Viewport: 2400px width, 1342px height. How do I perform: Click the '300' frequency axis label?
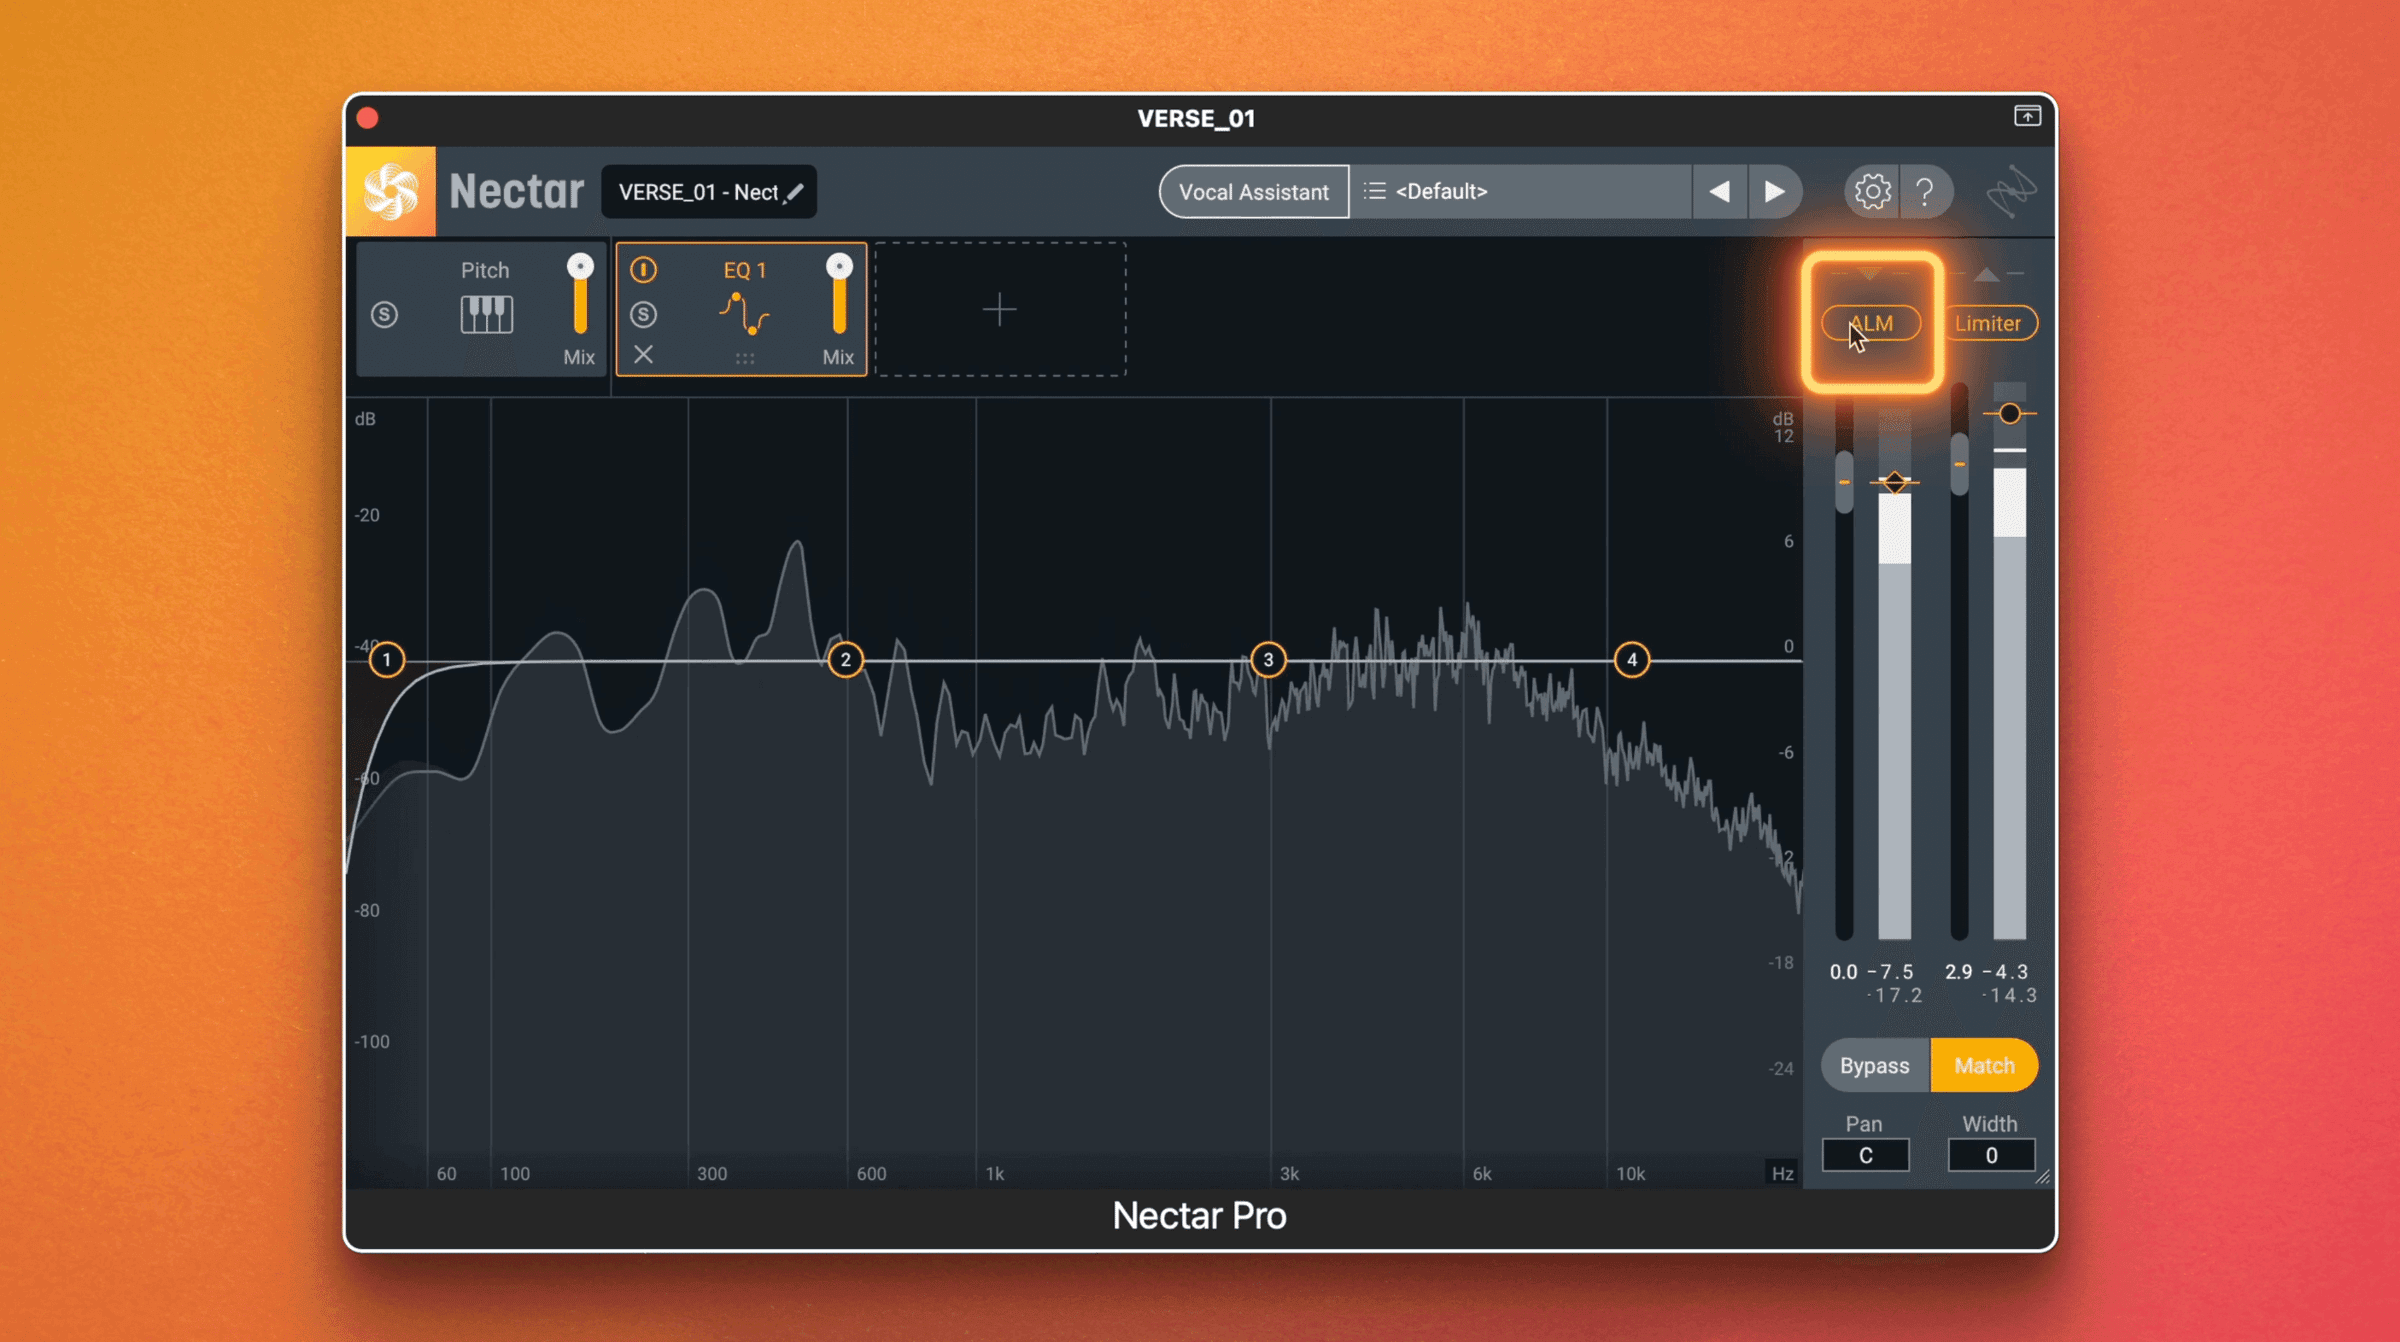click(712, 1174)
